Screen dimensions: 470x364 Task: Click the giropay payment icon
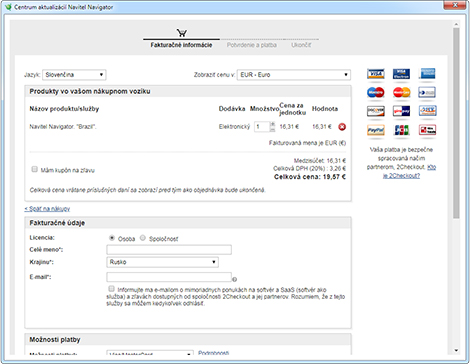pyautogui.click(x=401, y=111)
